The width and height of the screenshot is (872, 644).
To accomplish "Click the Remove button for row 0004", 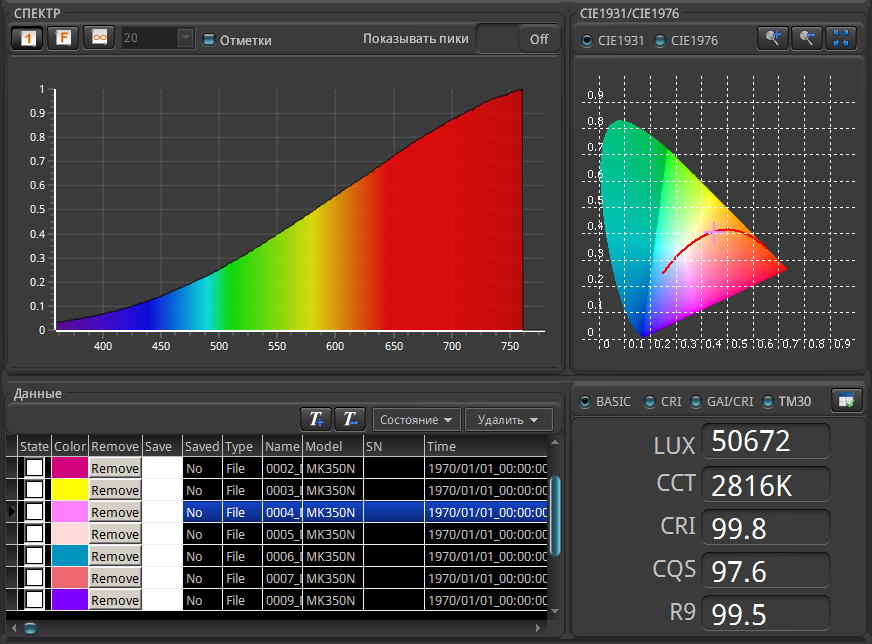I will pos(115,512).
